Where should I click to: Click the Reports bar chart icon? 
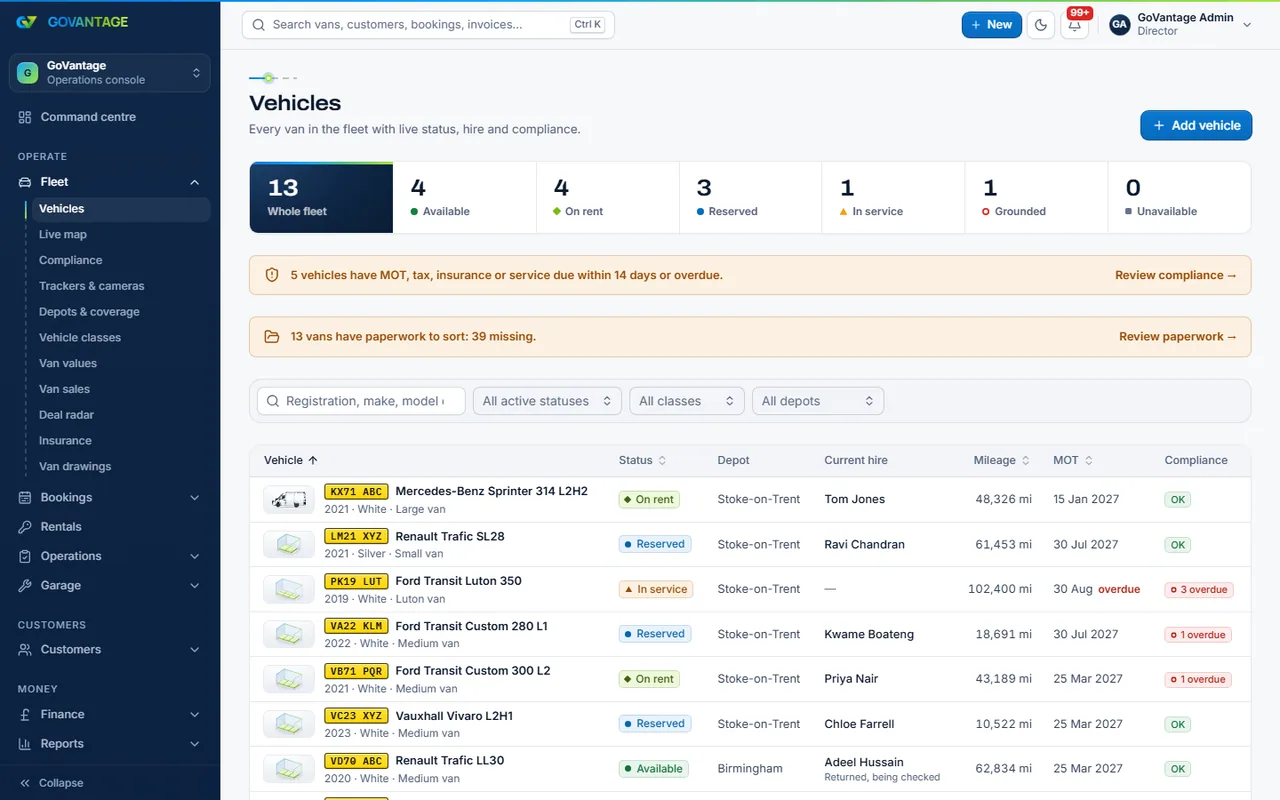(25, 744)
